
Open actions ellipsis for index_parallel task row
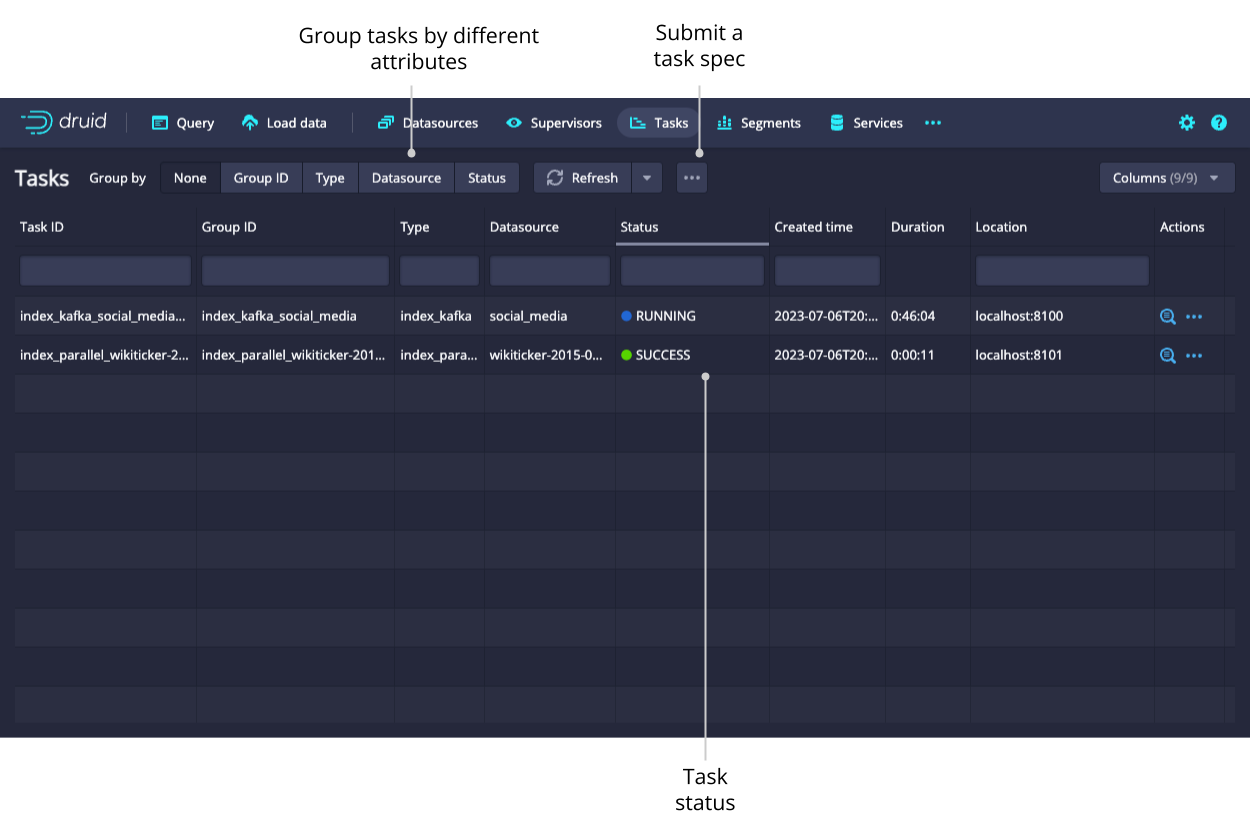(x=1194, y=355)
